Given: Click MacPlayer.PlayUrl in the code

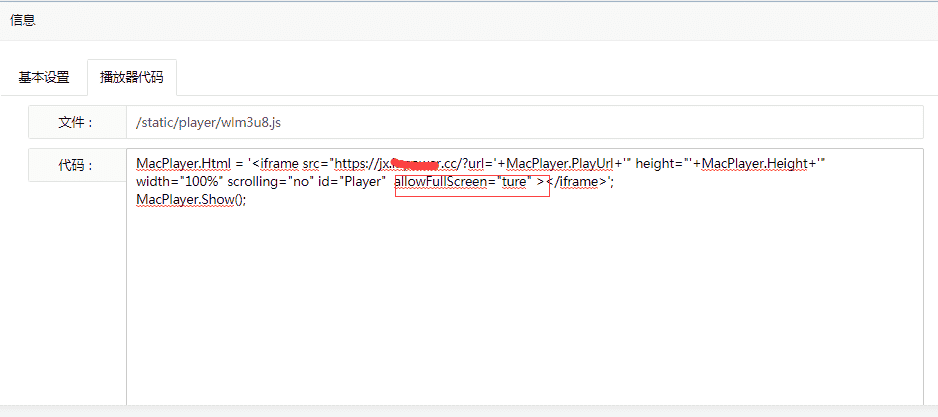Looking at the screenshot, I should (559, 163).
